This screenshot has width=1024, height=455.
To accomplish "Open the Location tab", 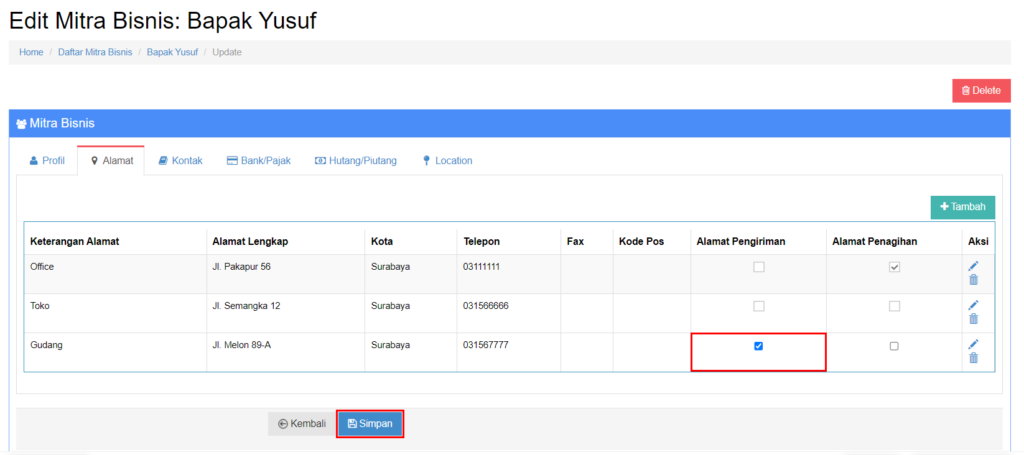I will point(447,161).
